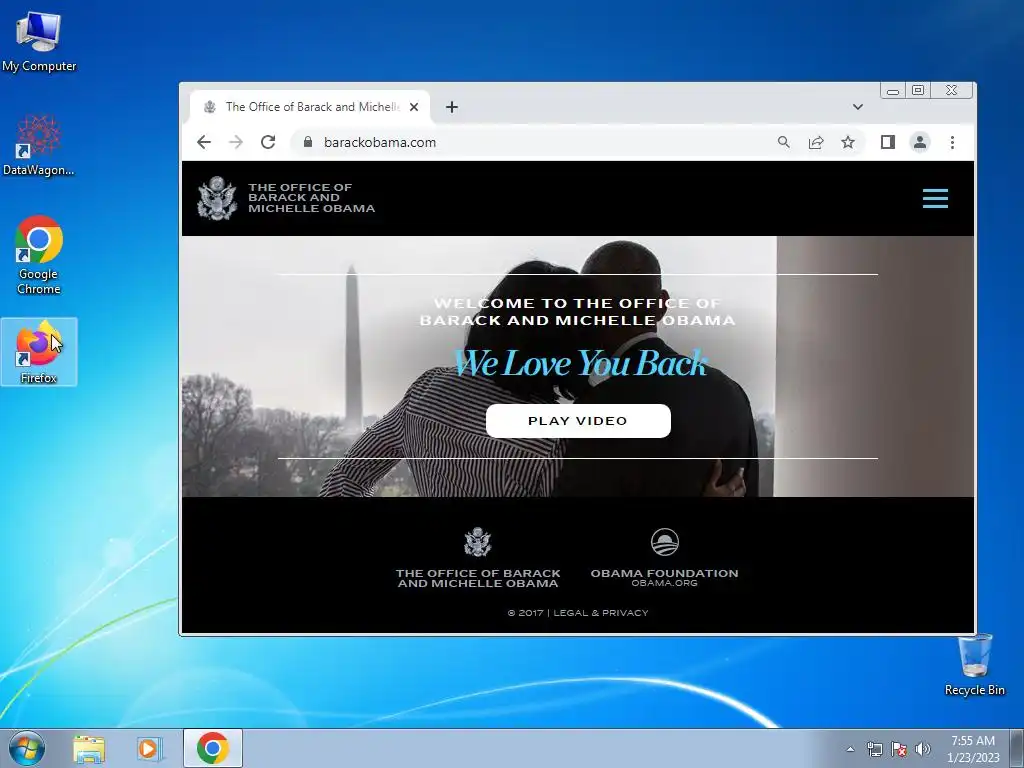Select the Recycle Bin icon
Image resolution: width=1024 pixels, height=768 pixels.
tap(974, 665)
